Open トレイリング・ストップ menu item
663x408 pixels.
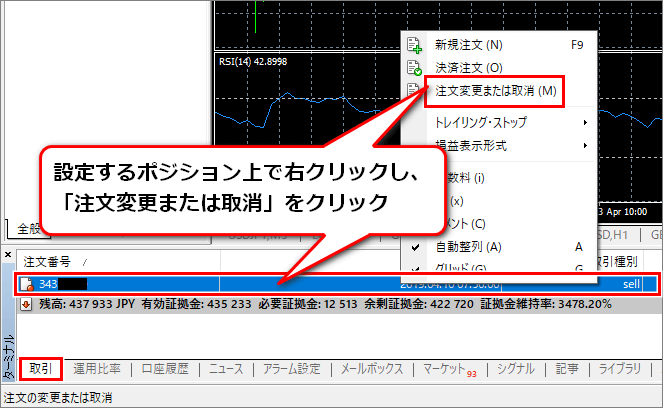[x=481, y=123]
